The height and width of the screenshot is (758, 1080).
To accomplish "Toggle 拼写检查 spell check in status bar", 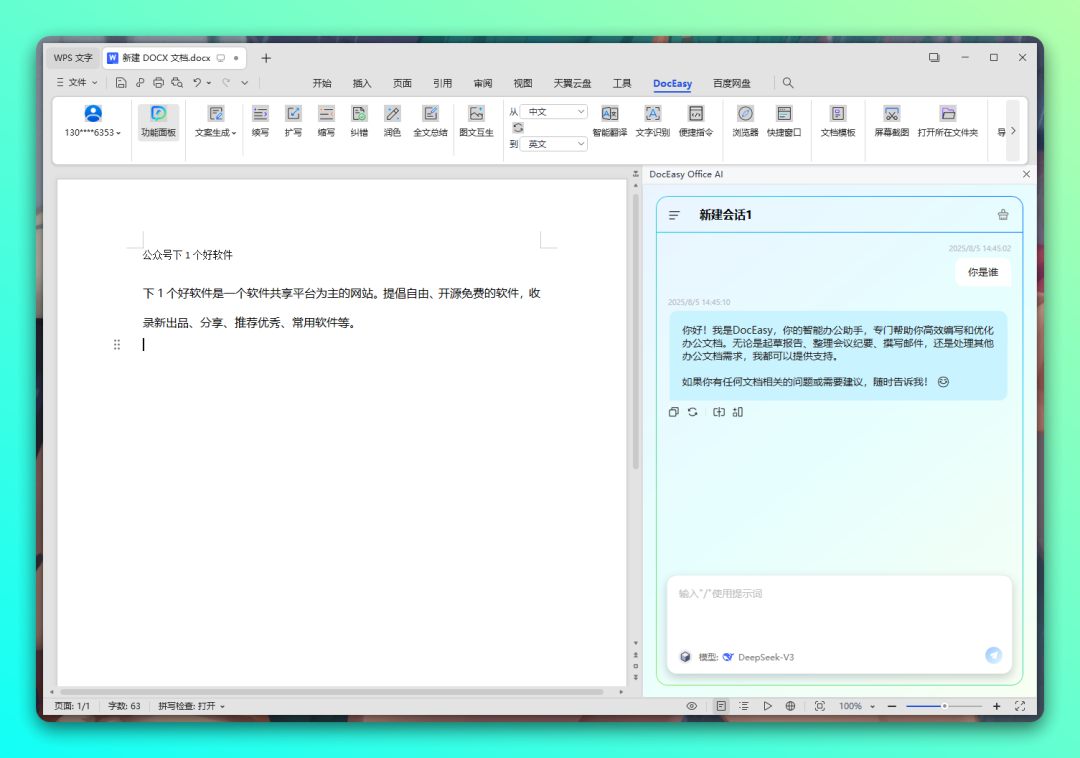I will point(191,706).
